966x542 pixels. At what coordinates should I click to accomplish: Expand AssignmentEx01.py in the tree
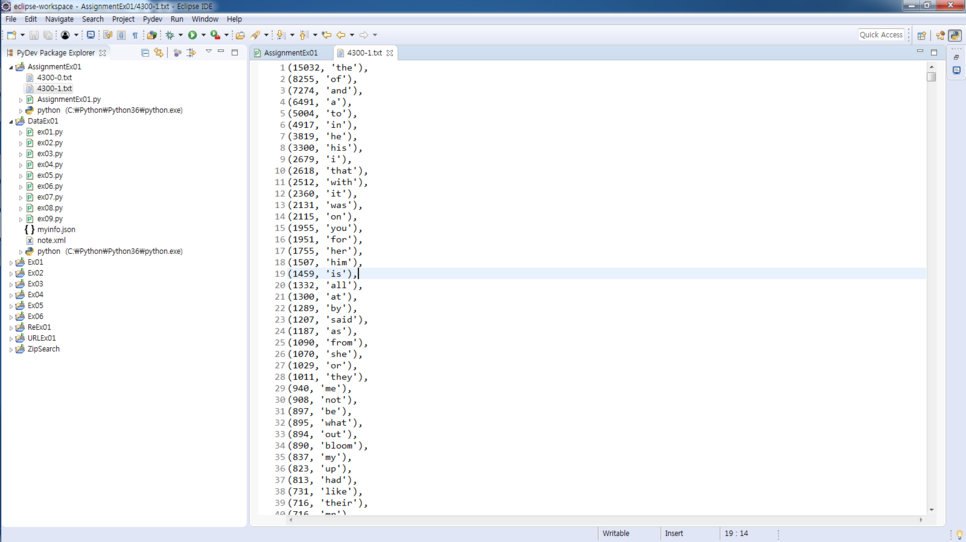(x=20, y=100)
